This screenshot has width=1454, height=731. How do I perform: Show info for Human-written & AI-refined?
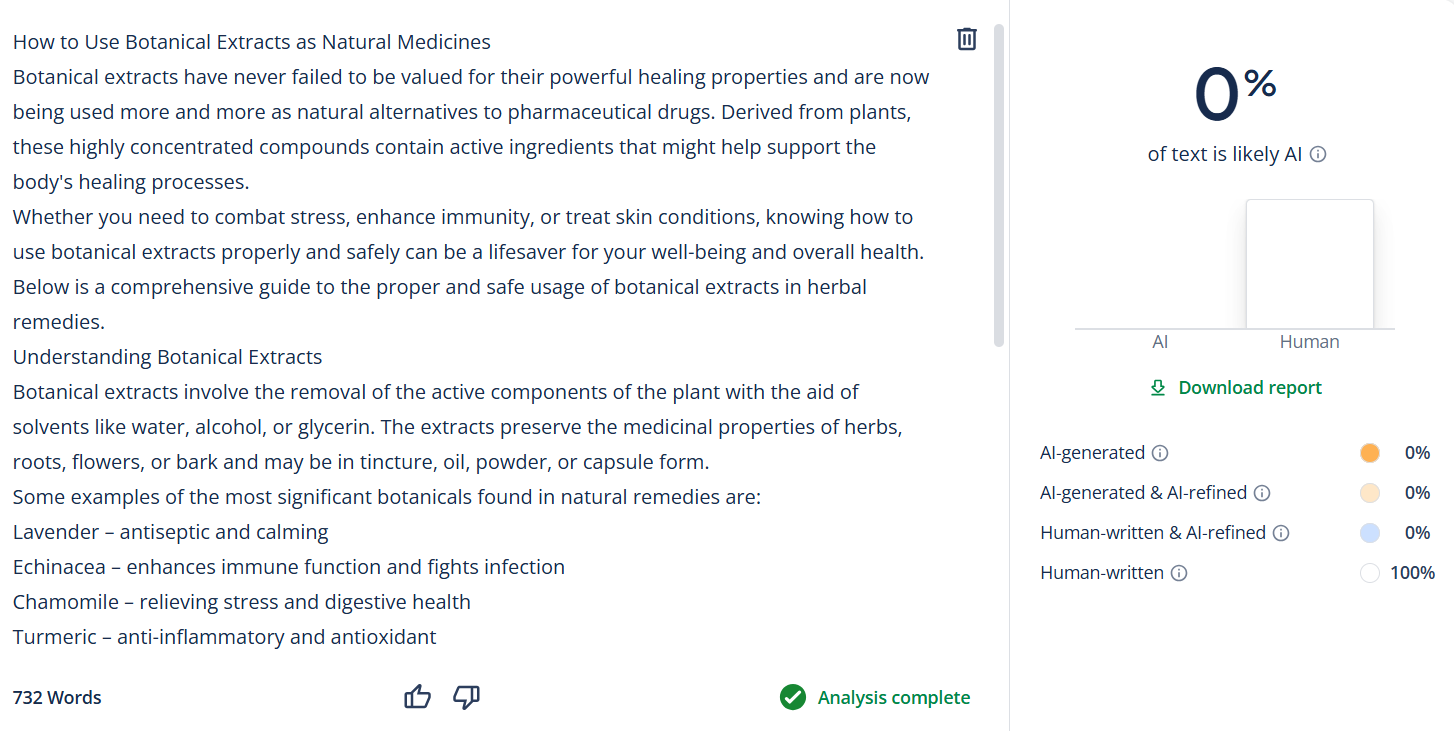[1281, 533]
